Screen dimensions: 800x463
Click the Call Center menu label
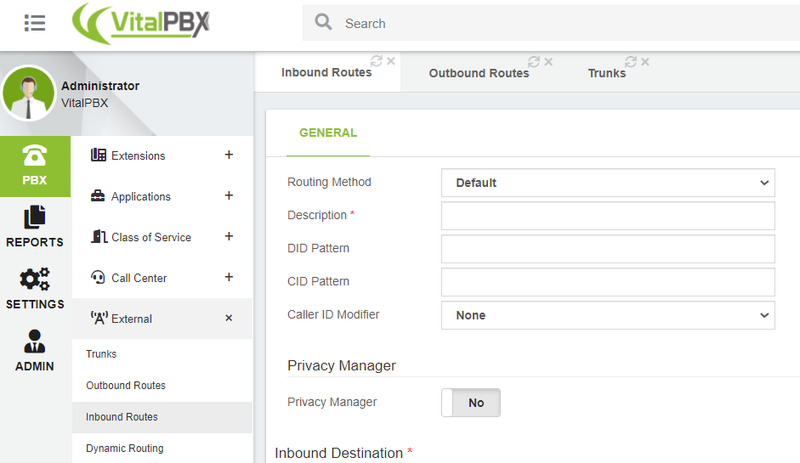[x=139, y=278]
